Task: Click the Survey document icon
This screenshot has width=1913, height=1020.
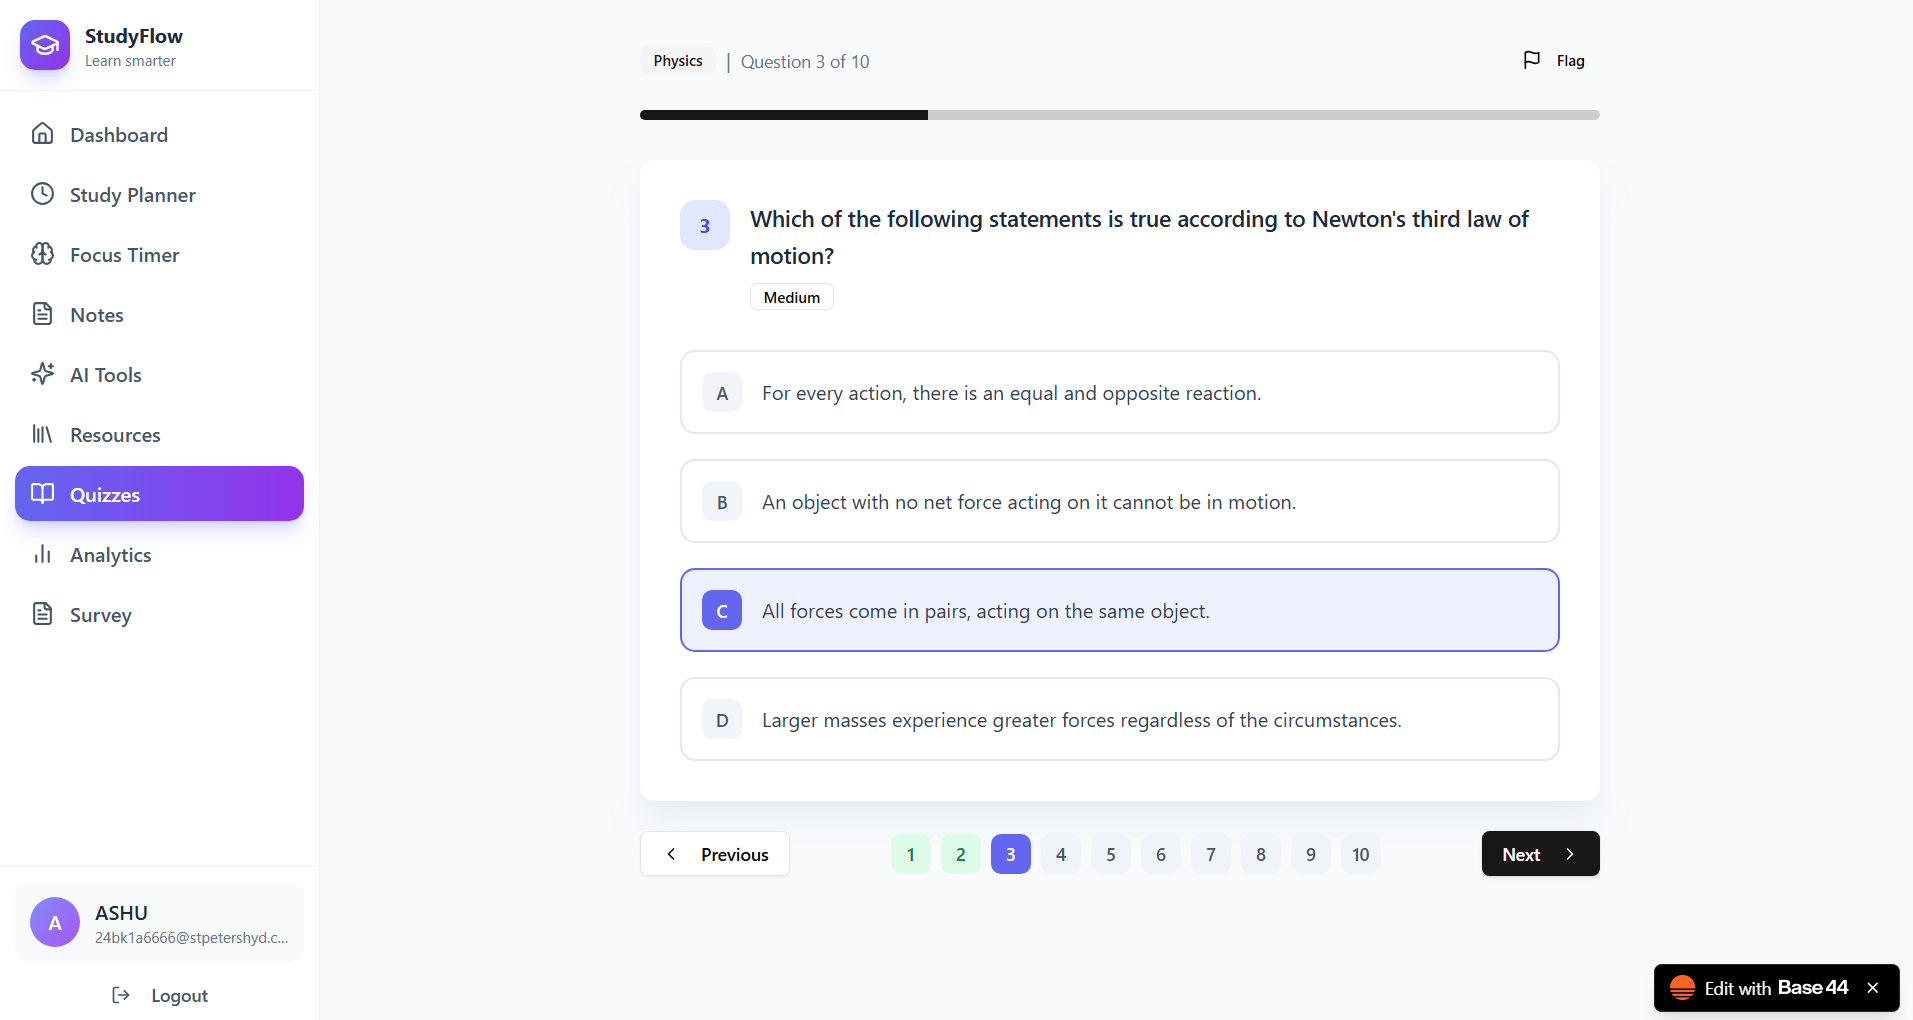Action: [x=42, y=614]
